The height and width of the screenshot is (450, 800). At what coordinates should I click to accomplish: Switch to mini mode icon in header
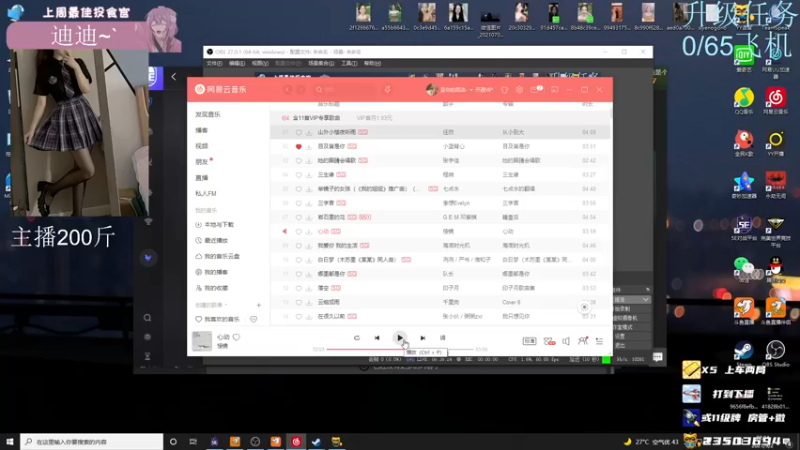(555, 90)
